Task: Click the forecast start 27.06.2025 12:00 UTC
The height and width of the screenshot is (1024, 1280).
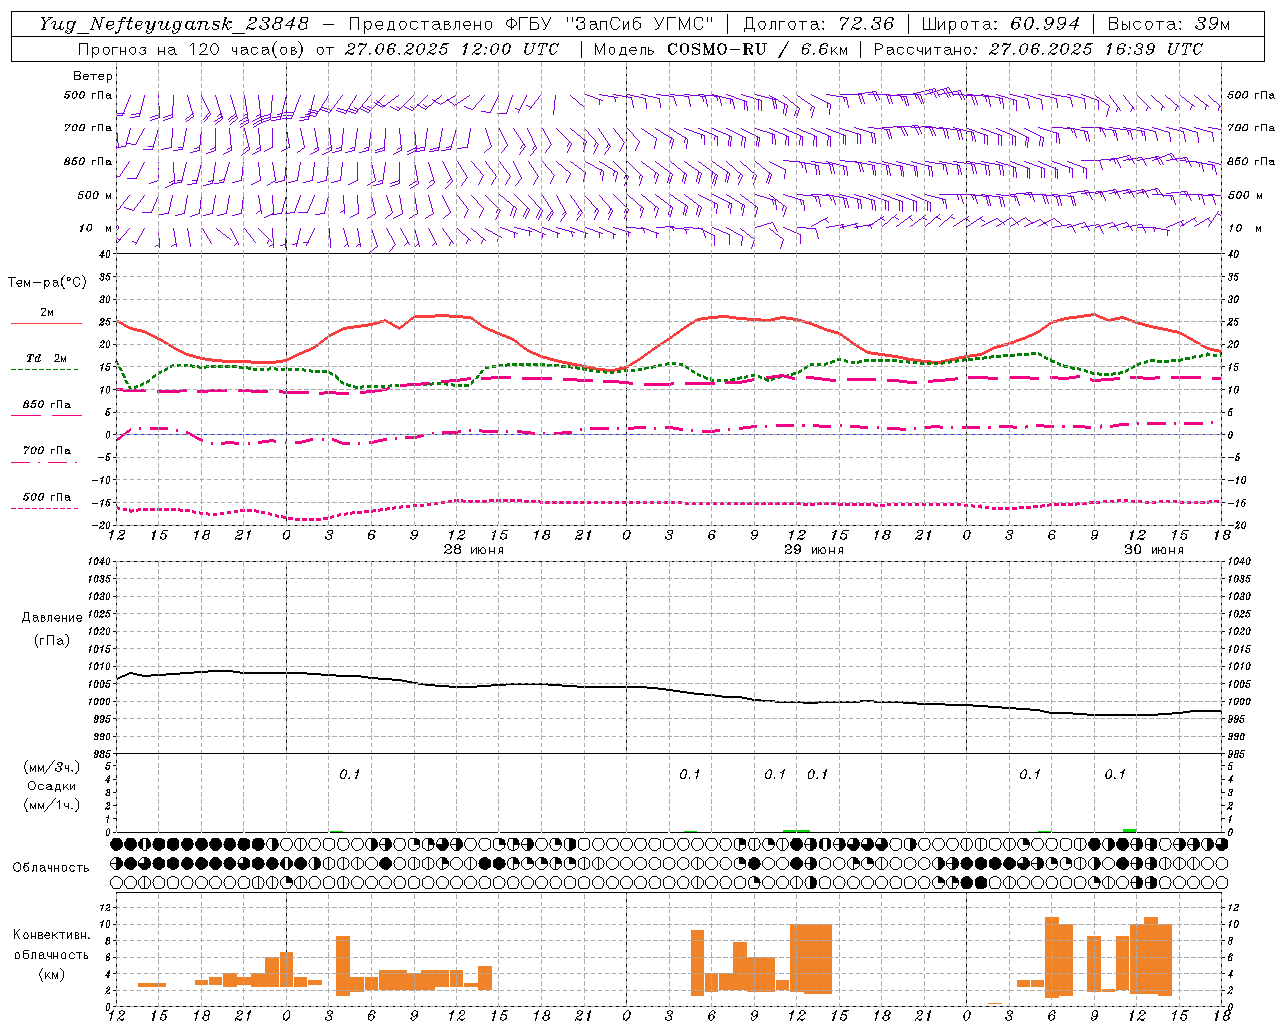Action: tap(452, 49)
